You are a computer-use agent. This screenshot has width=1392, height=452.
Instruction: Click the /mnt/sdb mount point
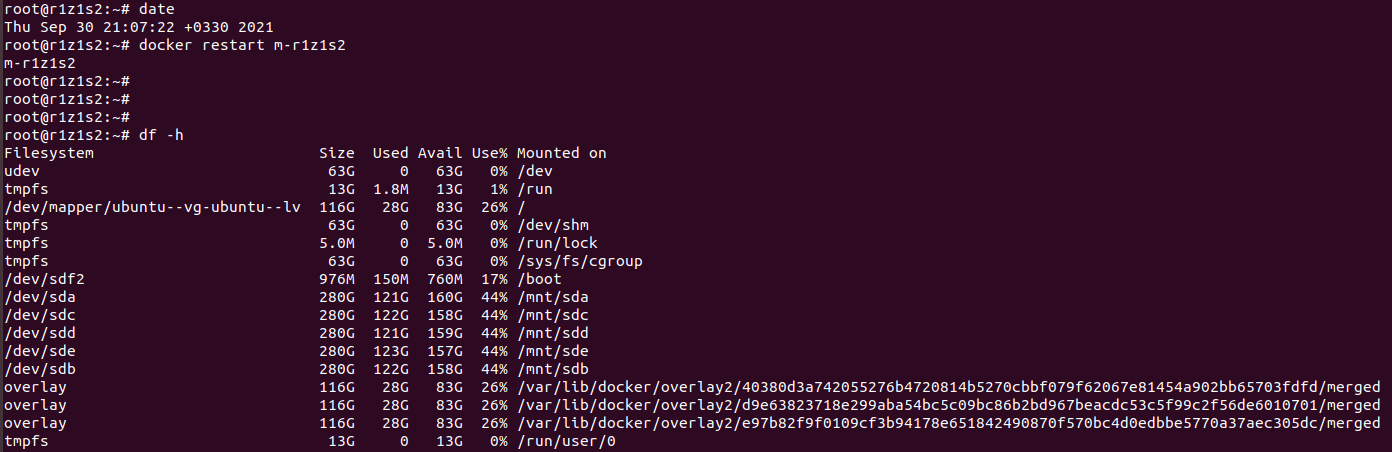[x=553, y=369]
